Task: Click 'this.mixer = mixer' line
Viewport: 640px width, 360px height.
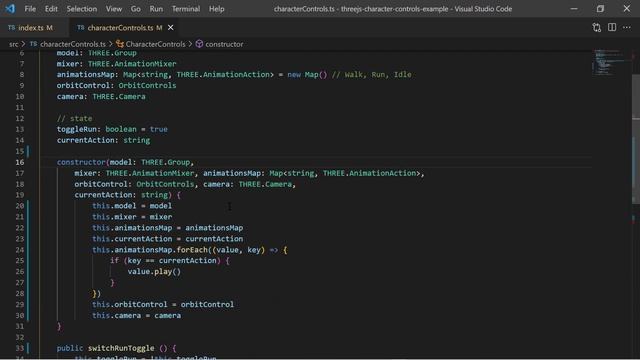Action: [x=132, y=217]
